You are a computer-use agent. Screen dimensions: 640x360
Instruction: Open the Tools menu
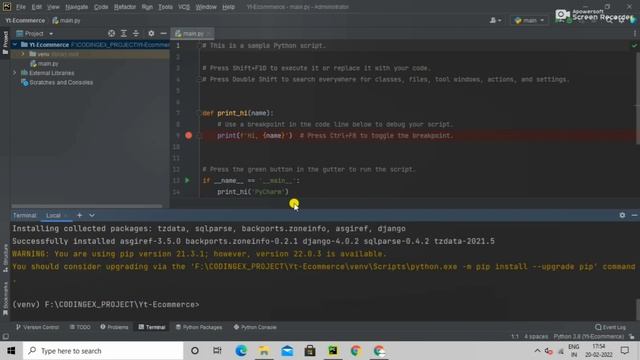pos(165,7)
